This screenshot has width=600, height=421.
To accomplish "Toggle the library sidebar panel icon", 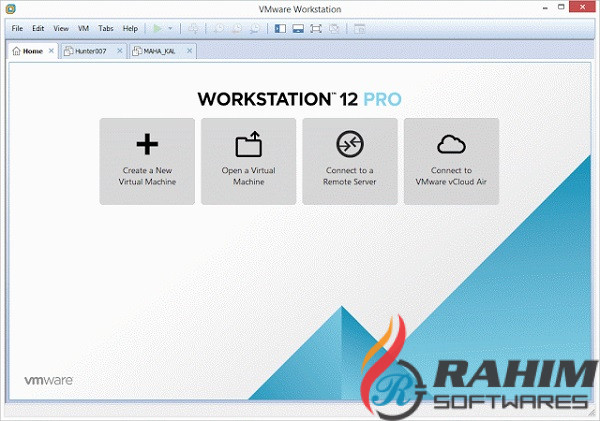I will [280, 29].
